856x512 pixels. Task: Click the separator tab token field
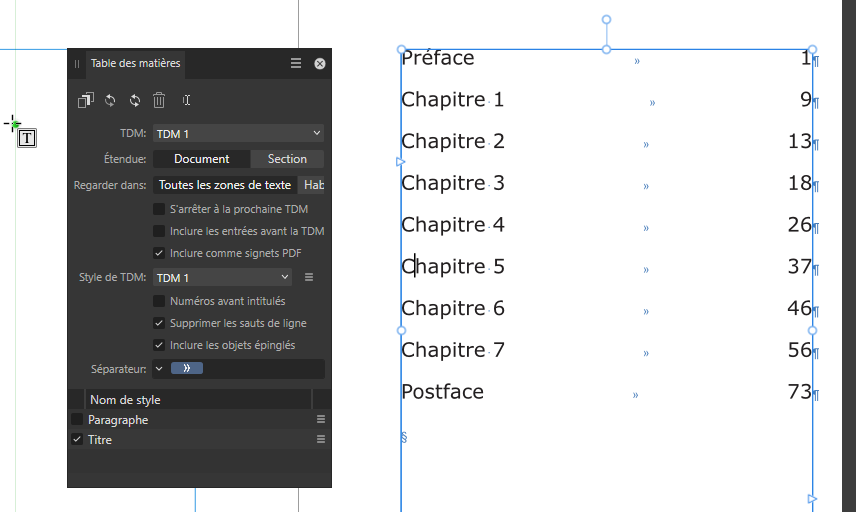187,368
